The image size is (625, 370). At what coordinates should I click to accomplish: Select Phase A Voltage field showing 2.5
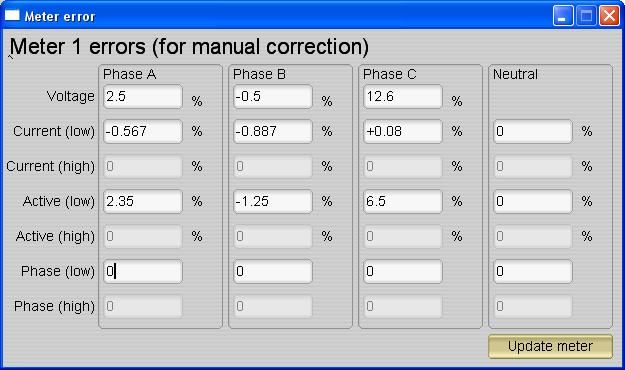tap(143, 96)
